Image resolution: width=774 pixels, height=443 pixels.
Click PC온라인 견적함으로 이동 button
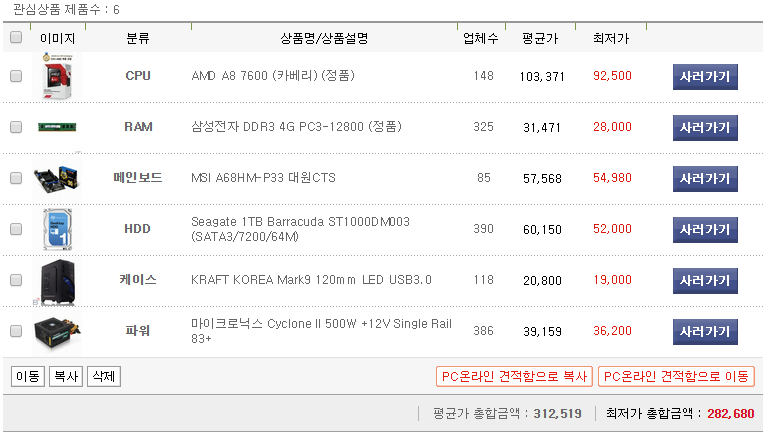[676, 377]
